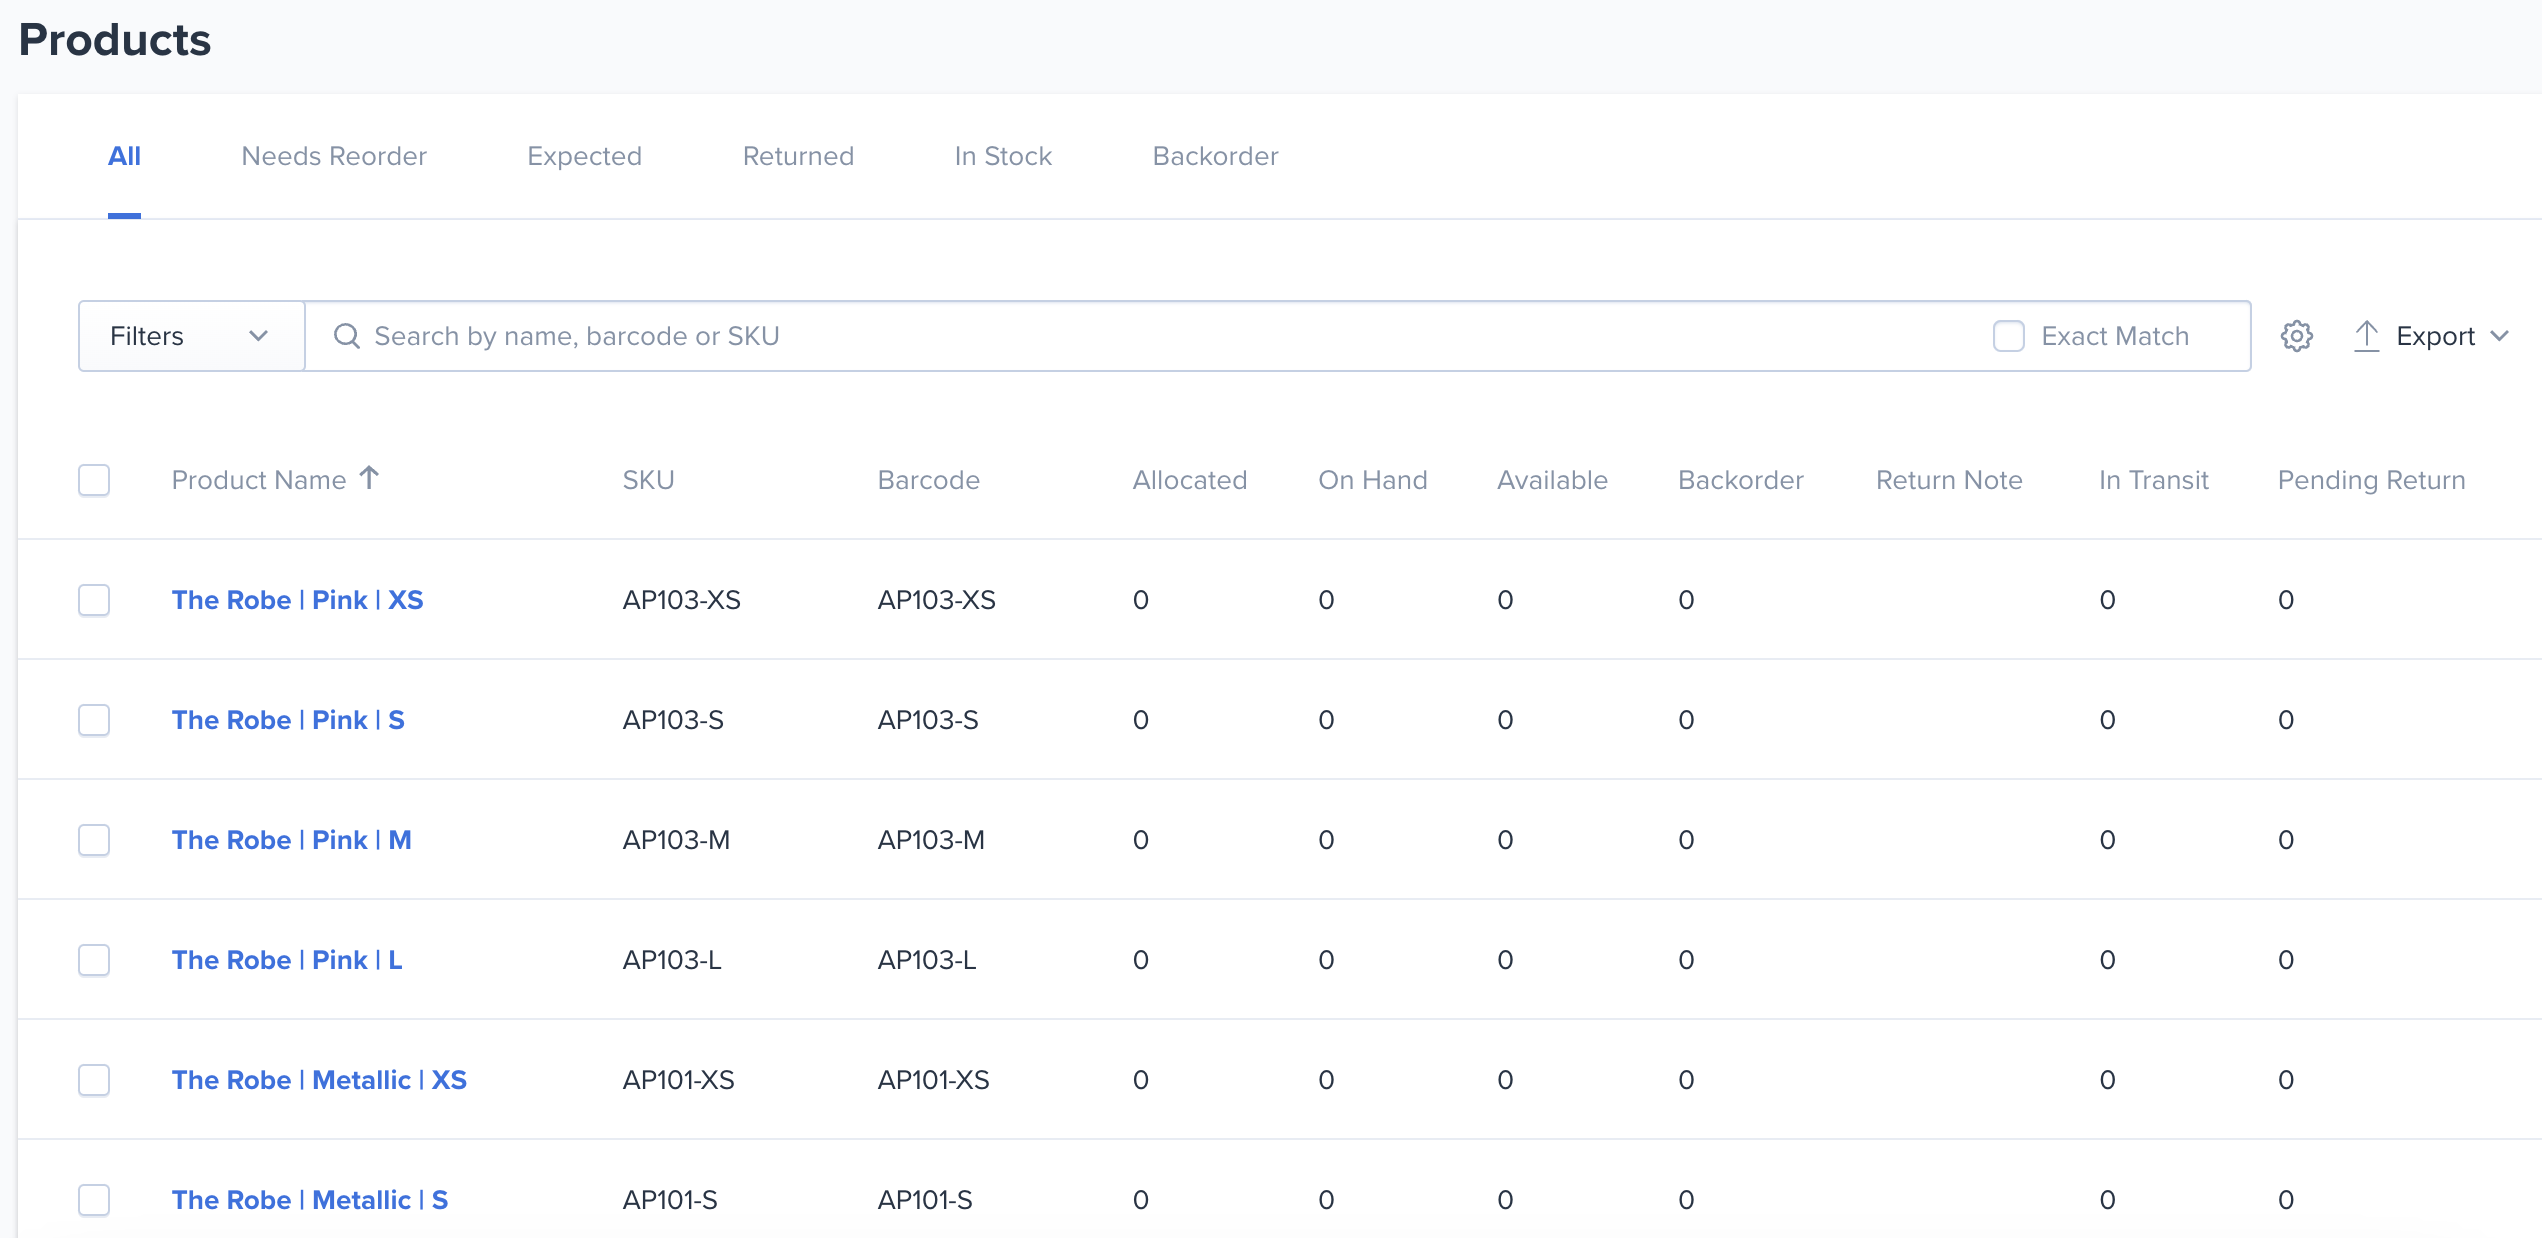
Task: Select the Robe Metallic XS row checkbox
Action: (94, 1080)
